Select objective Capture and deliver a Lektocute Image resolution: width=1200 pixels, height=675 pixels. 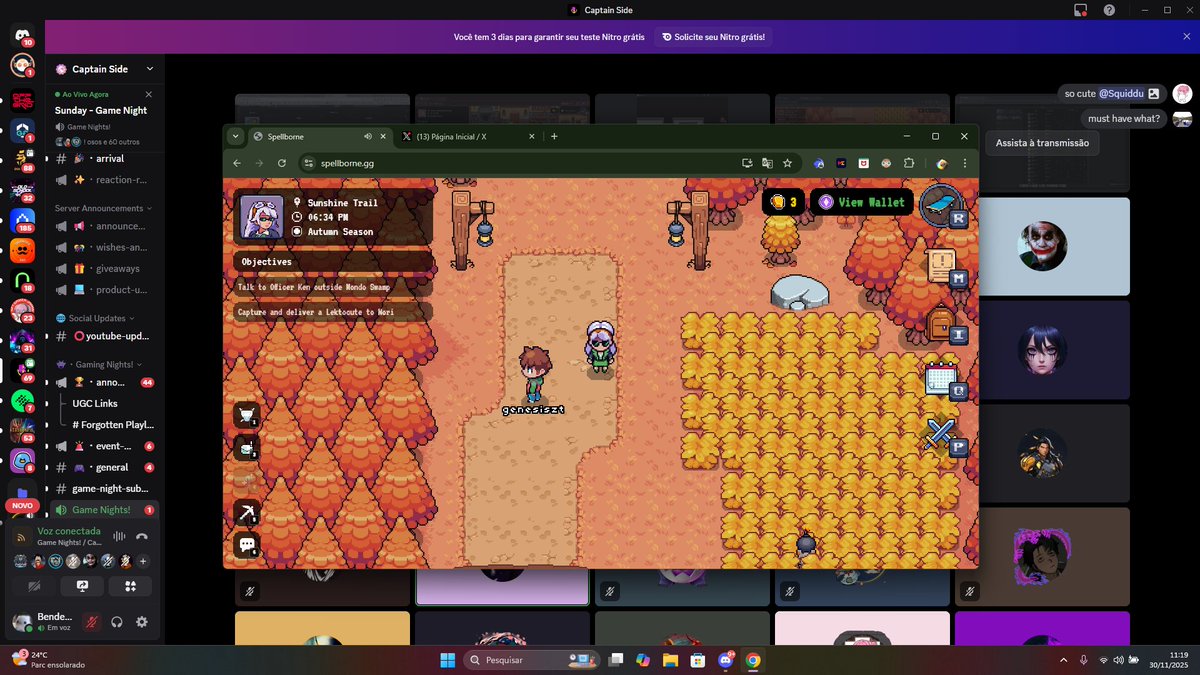click(333, 312)
